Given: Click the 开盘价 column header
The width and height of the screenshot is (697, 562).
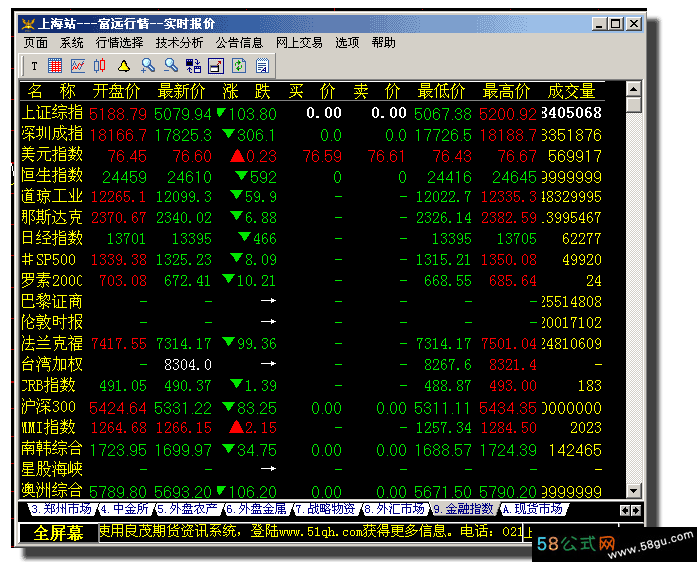Looking at the screenshot, I should (x=116, y=91).
